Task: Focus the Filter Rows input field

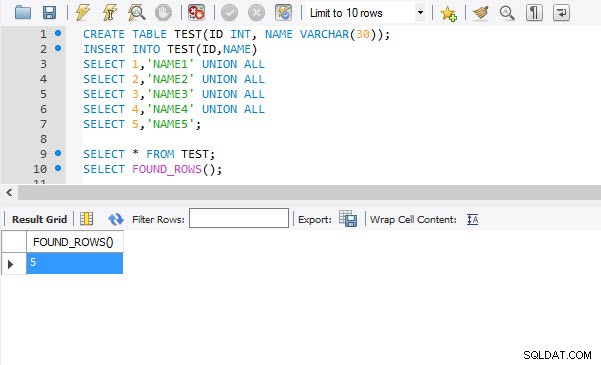Action: click(x=239, y=218)
